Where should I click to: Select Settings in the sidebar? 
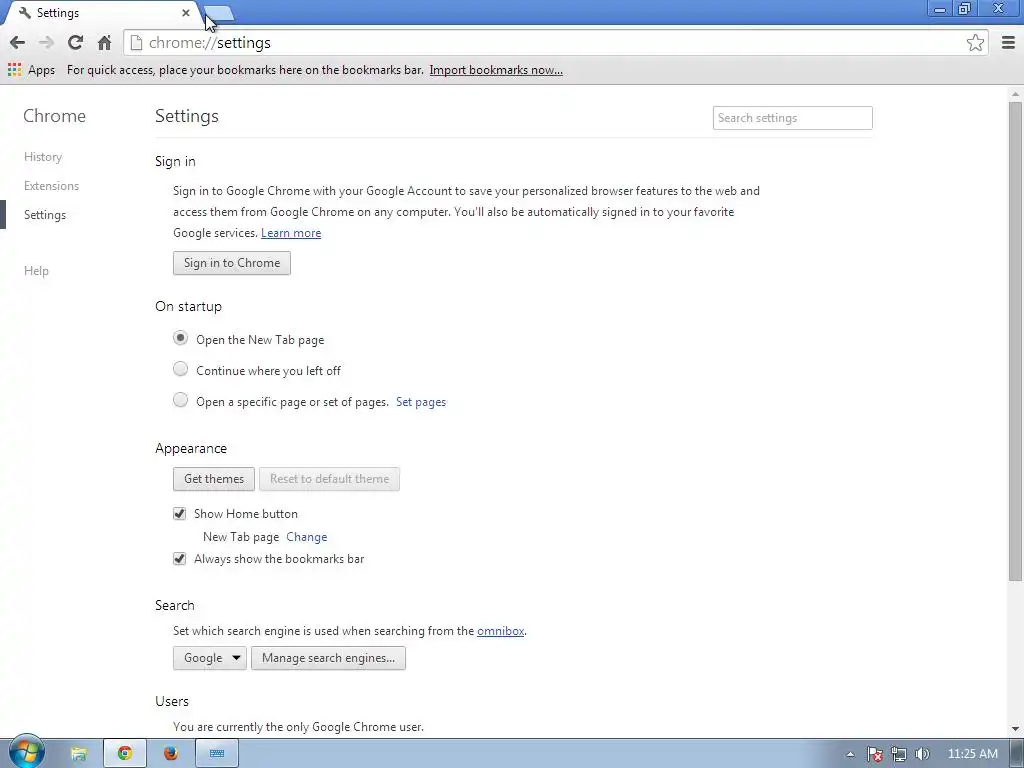click(x=45, y=215)
